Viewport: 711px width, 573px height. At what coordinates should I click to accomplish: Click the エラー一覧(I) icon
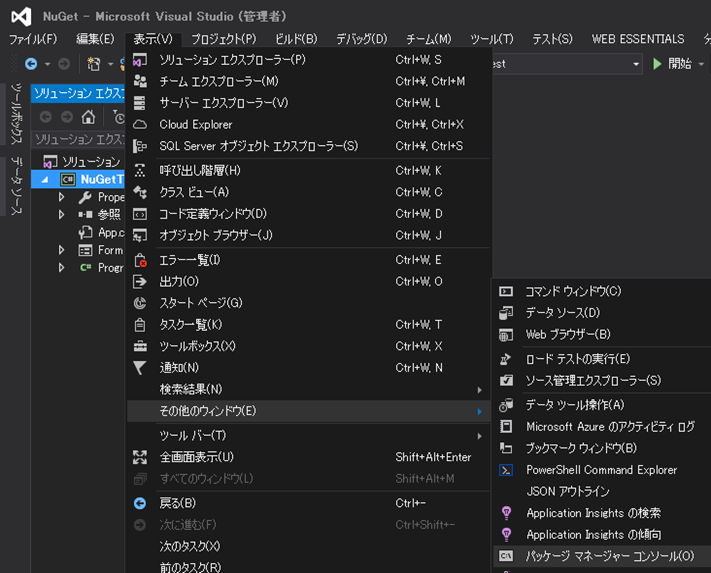click(140, 260)
